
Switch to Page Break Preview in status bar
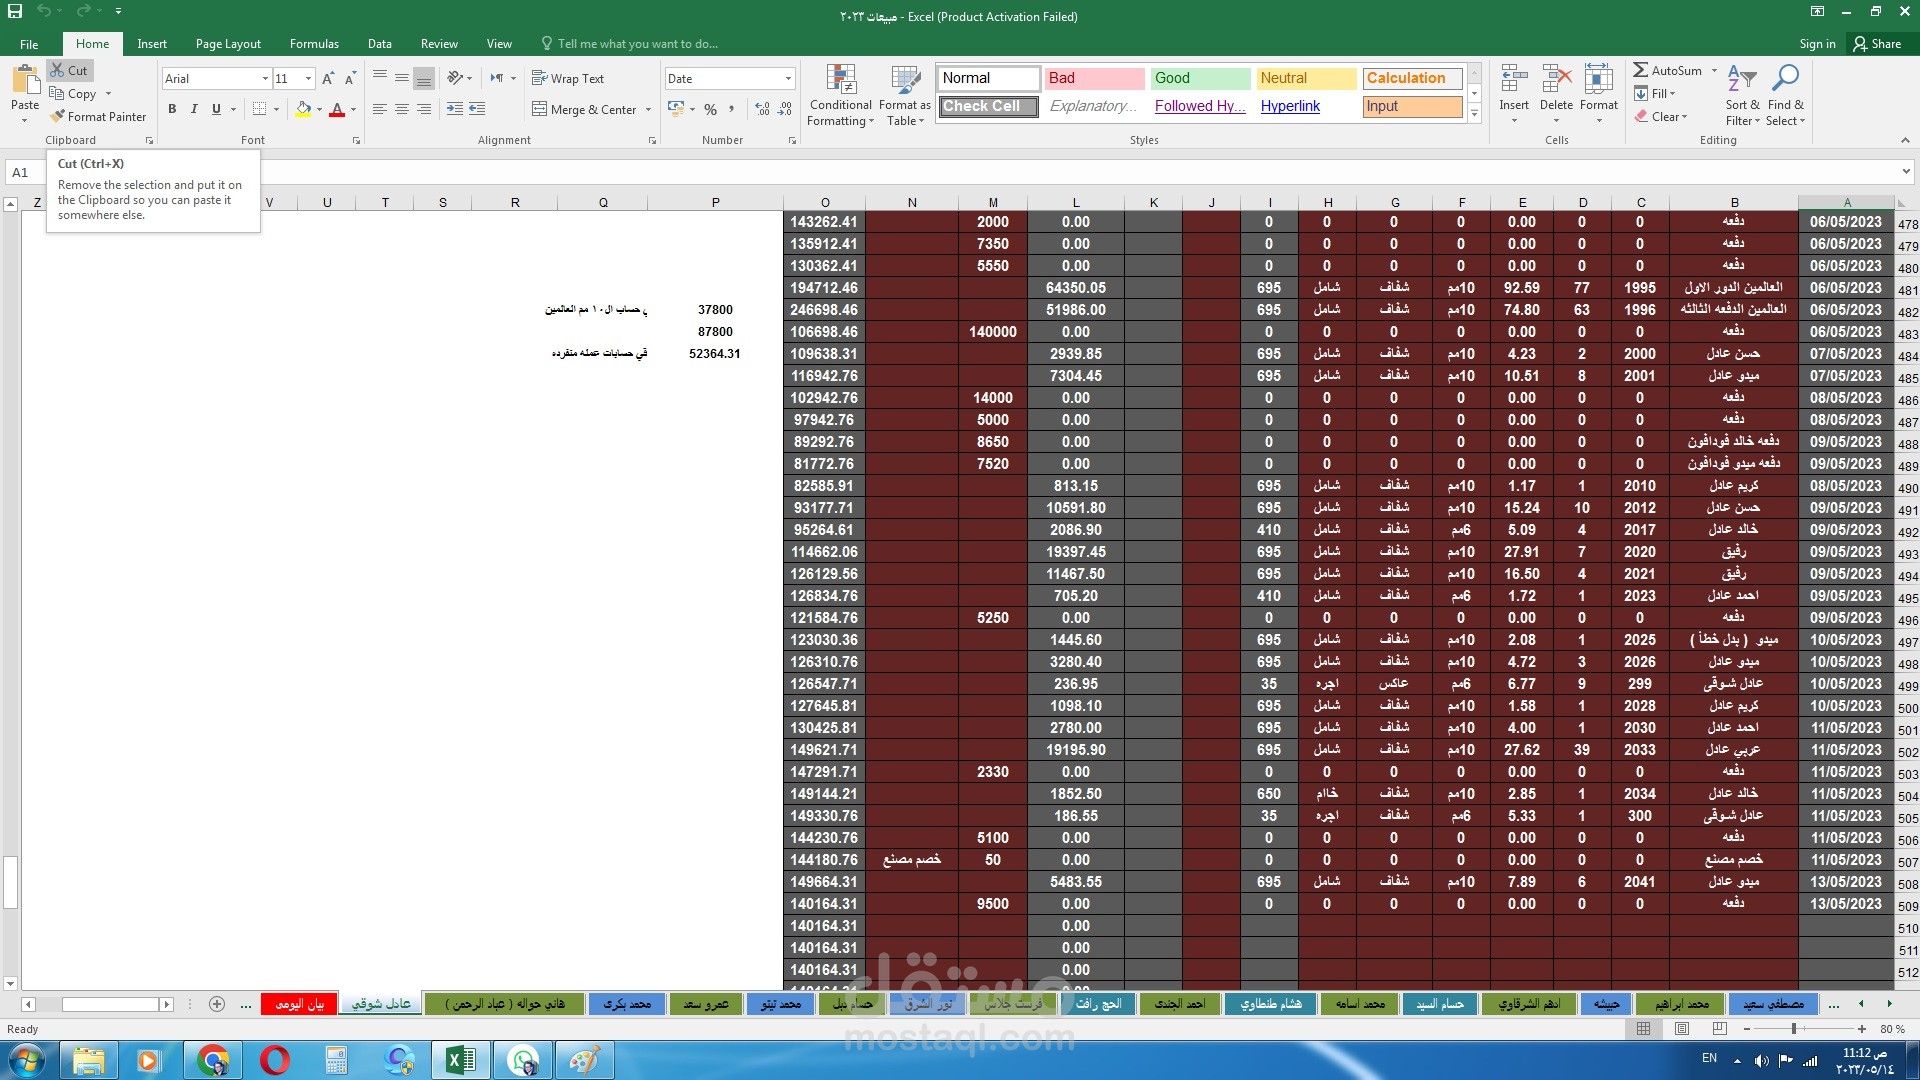click(1720, 1029)
